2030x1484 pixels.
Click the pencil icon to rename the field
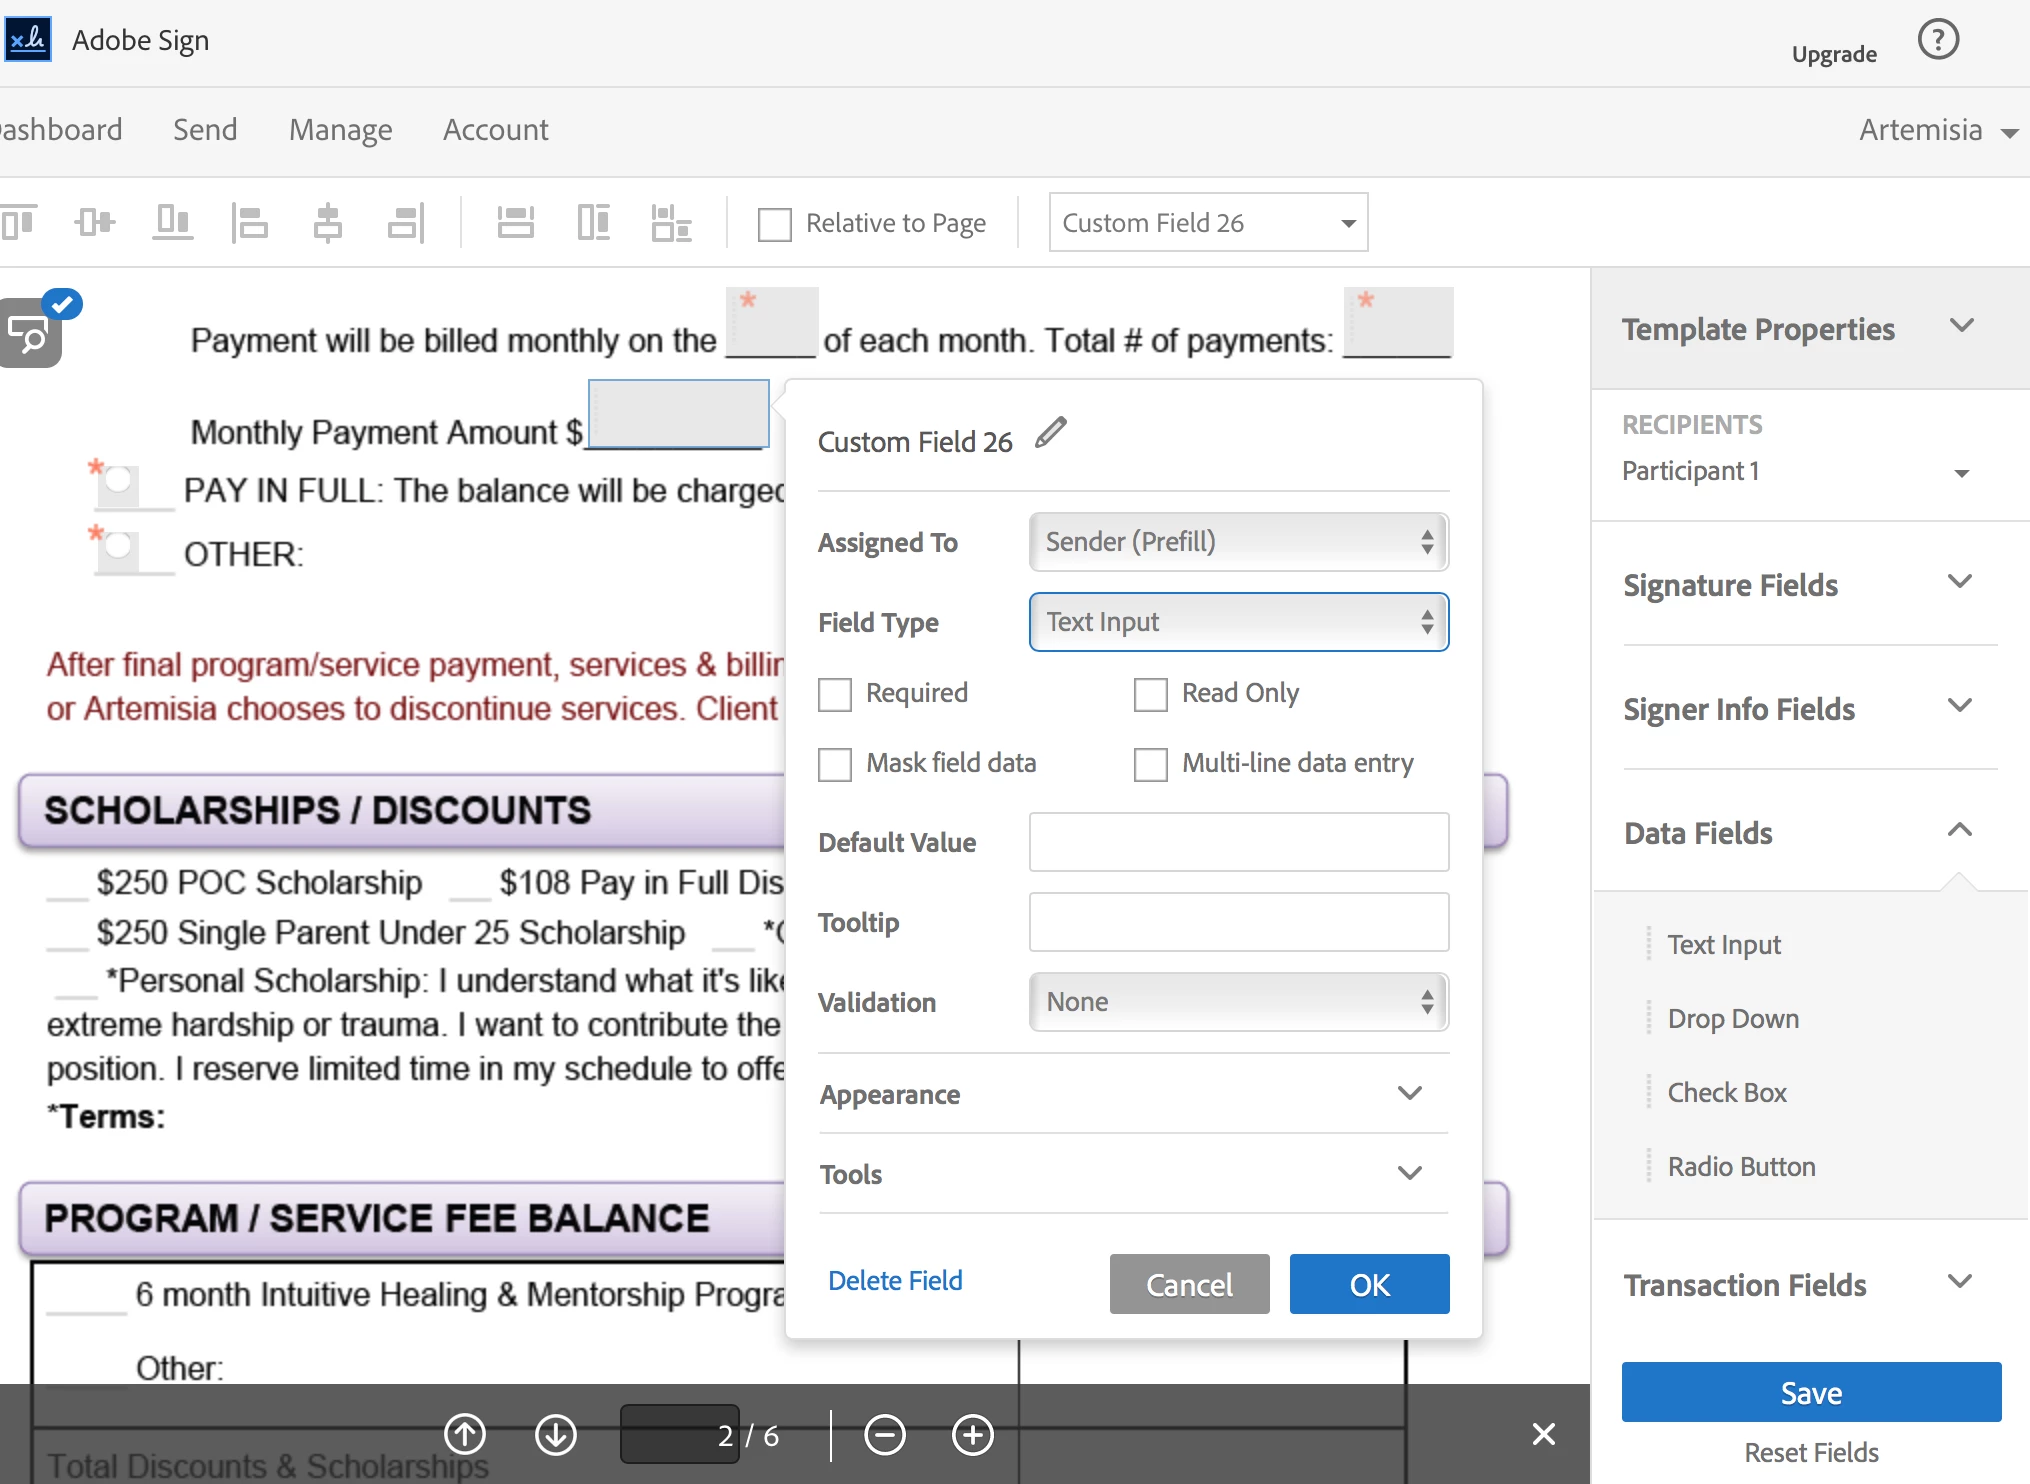click(x=1050, y=434)
